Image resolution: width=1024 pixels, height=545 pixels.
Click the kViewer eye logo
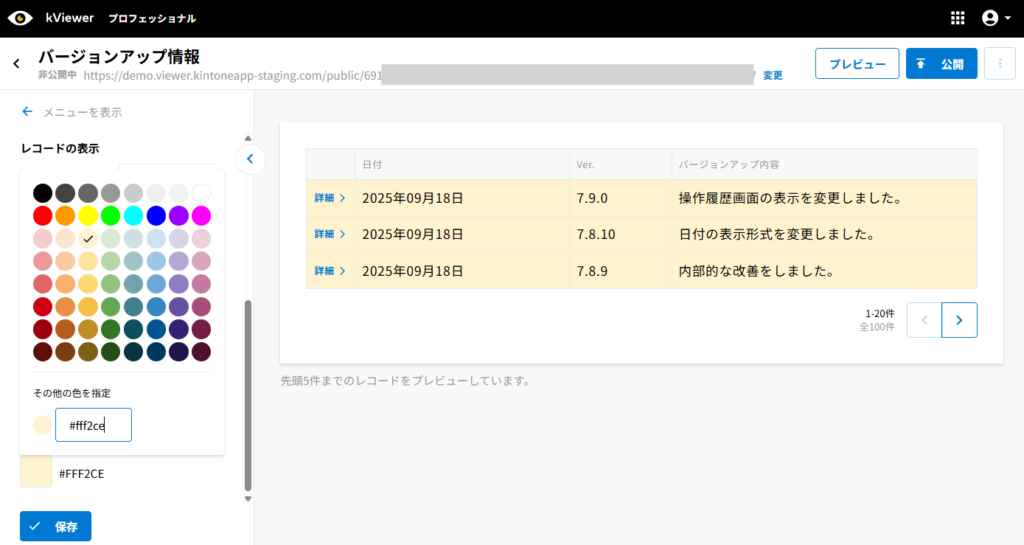20,18
